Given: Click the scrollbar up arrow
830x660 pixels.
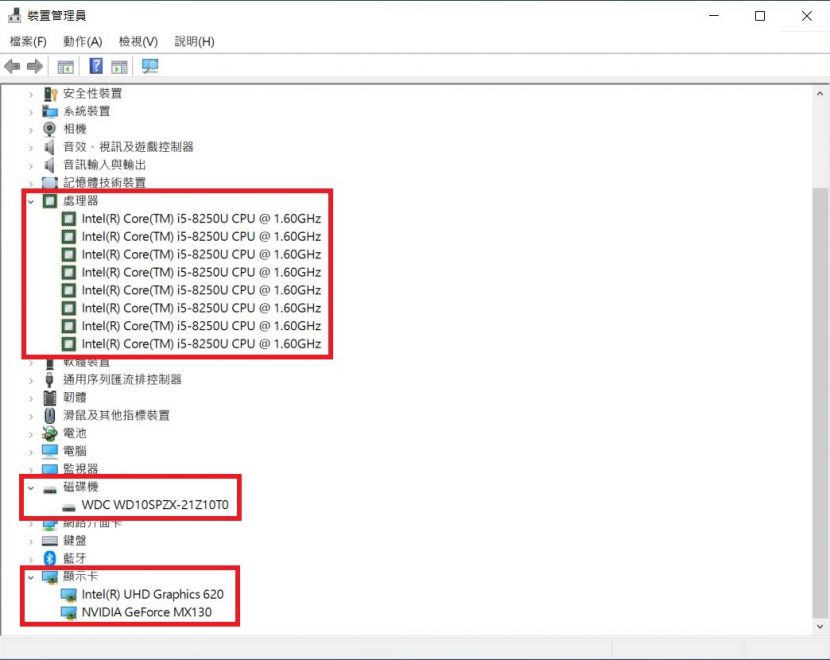Looking at the screenshot, I should [820, 94].
